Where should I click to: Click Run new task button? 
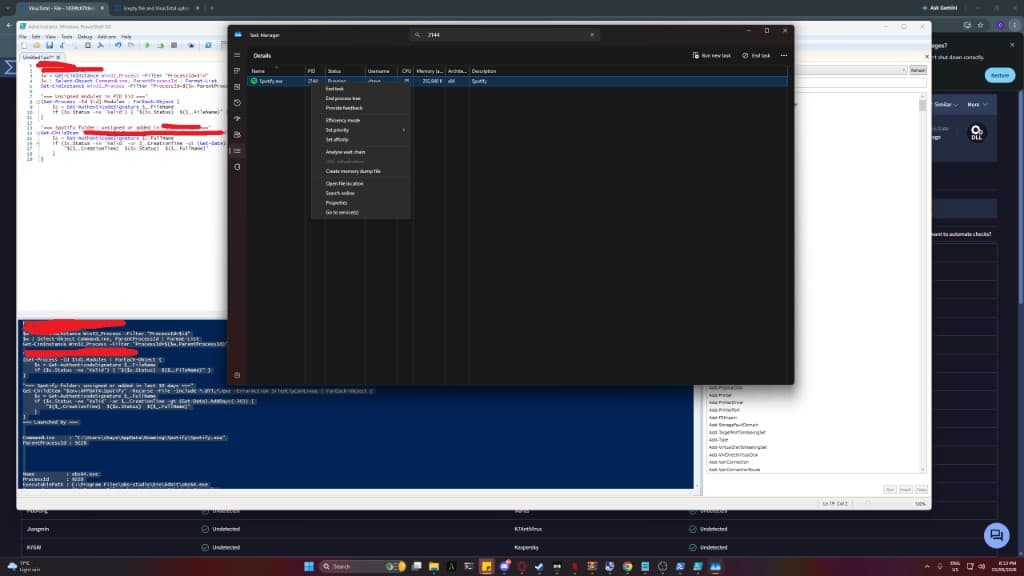click(x=712, y=56)
